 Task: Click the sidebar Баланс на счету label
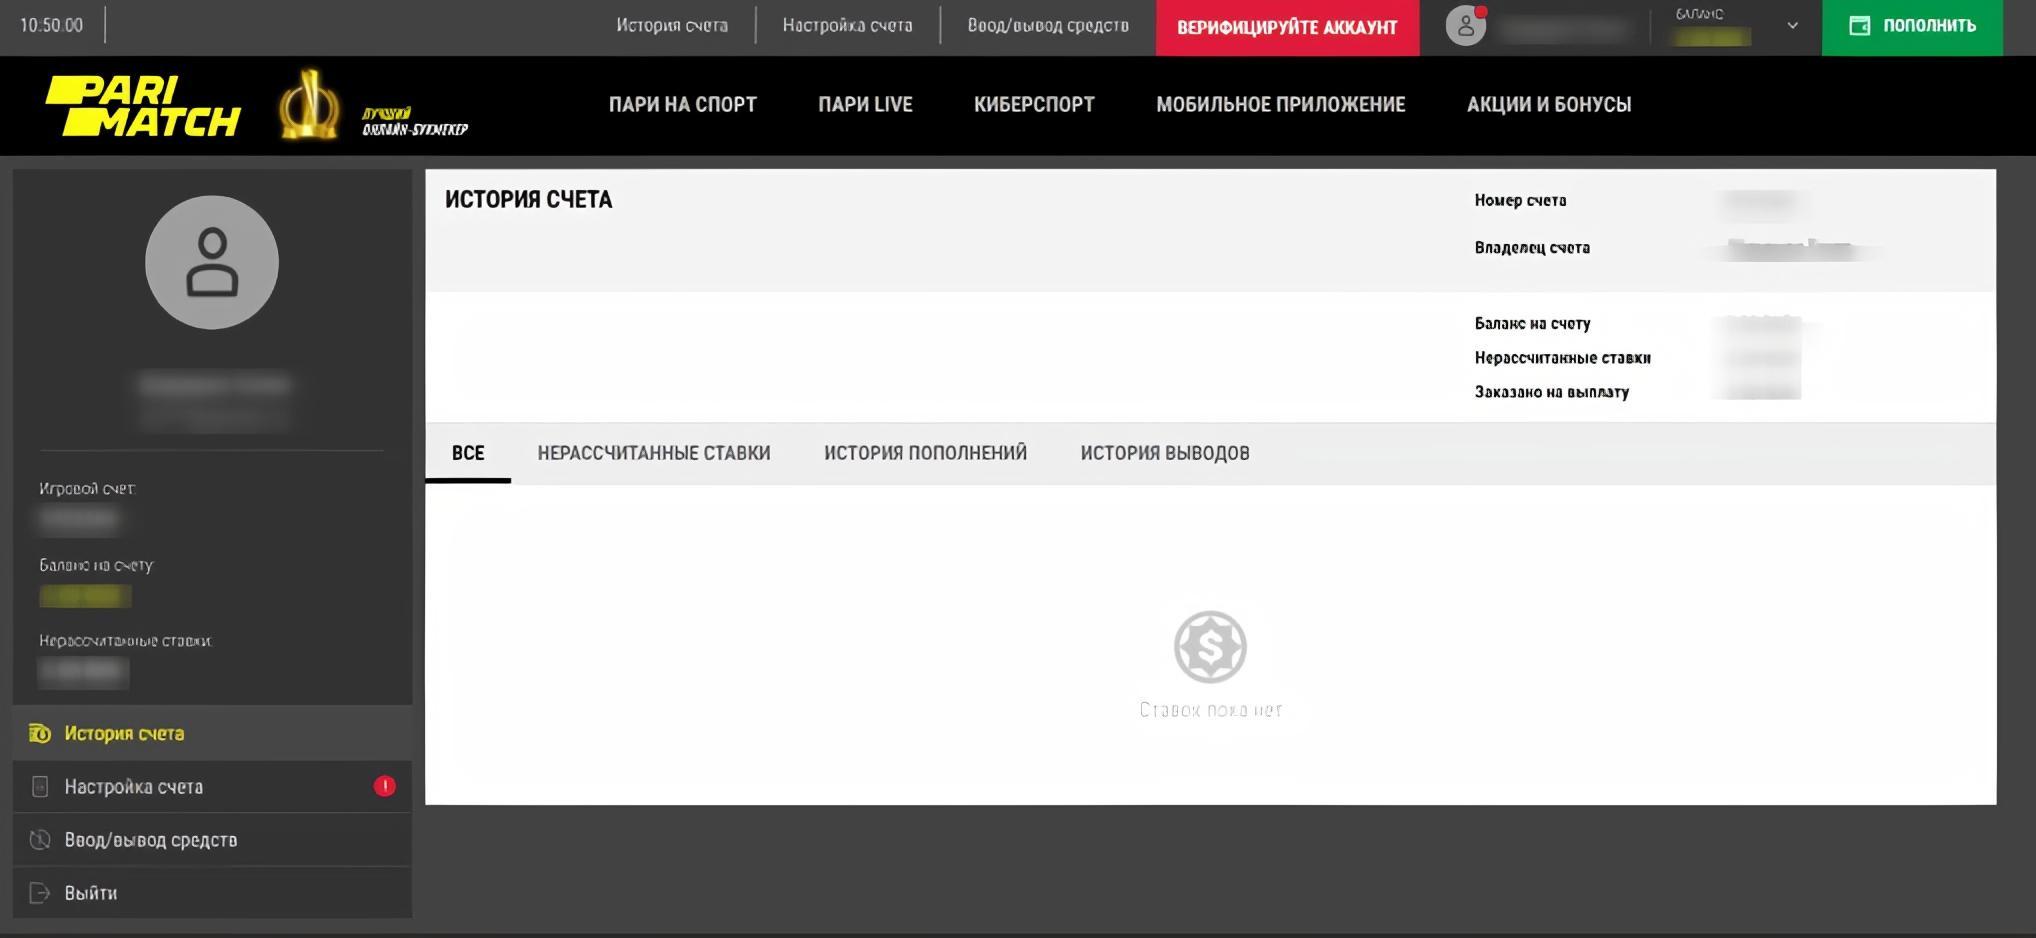96,565
